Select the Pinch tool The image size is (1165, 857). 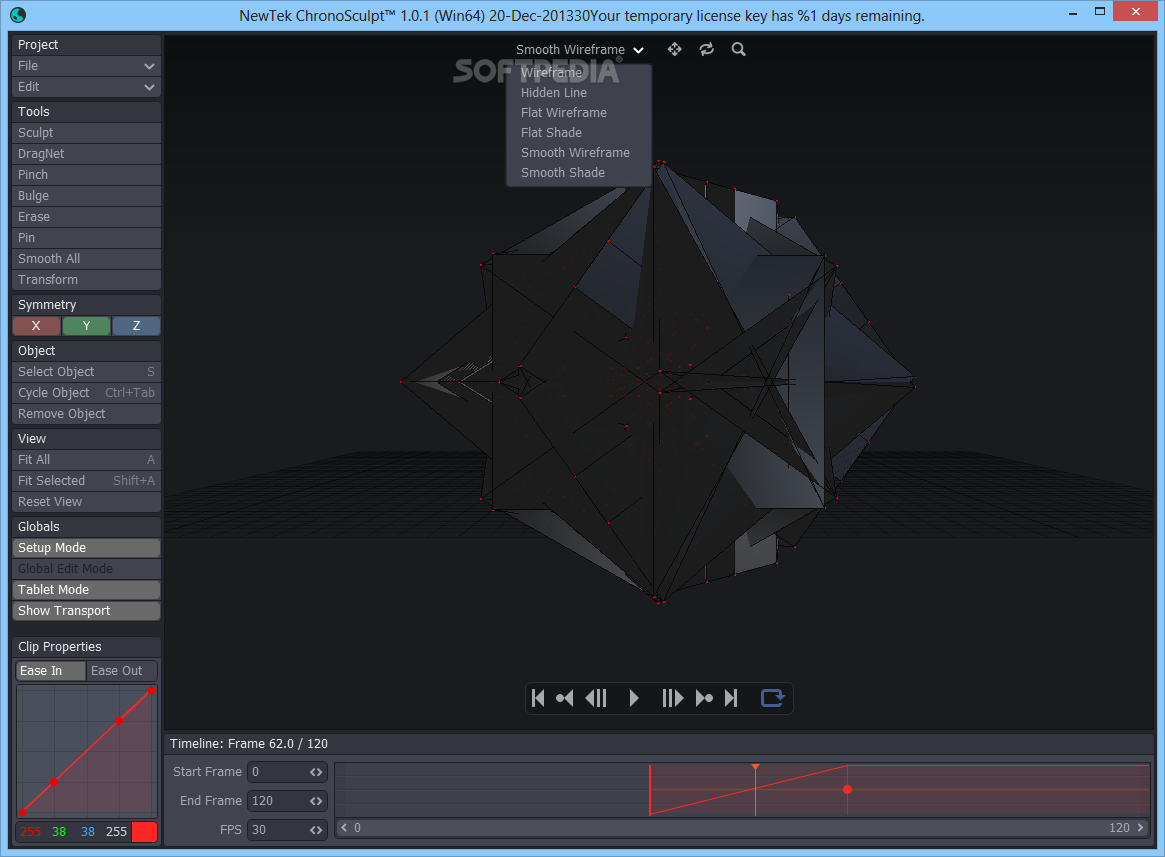[86, 175]
